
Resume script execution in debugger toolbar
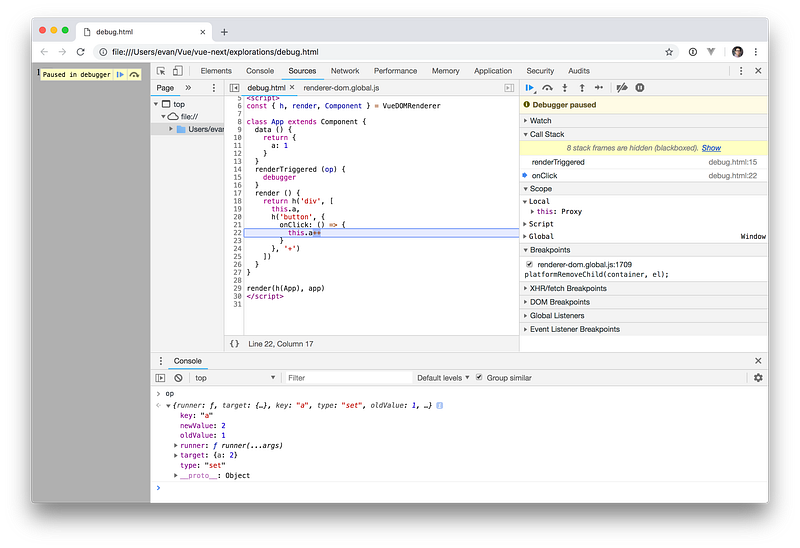530,88
